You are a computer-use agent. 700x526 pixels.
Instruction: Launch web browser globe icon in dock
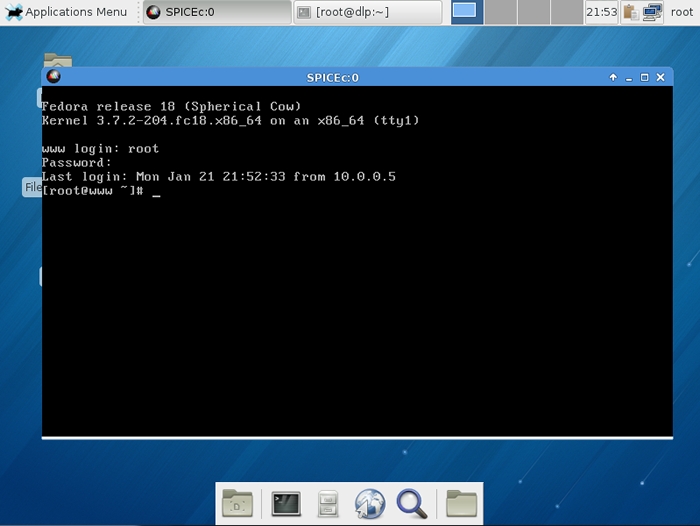(370, 504)
